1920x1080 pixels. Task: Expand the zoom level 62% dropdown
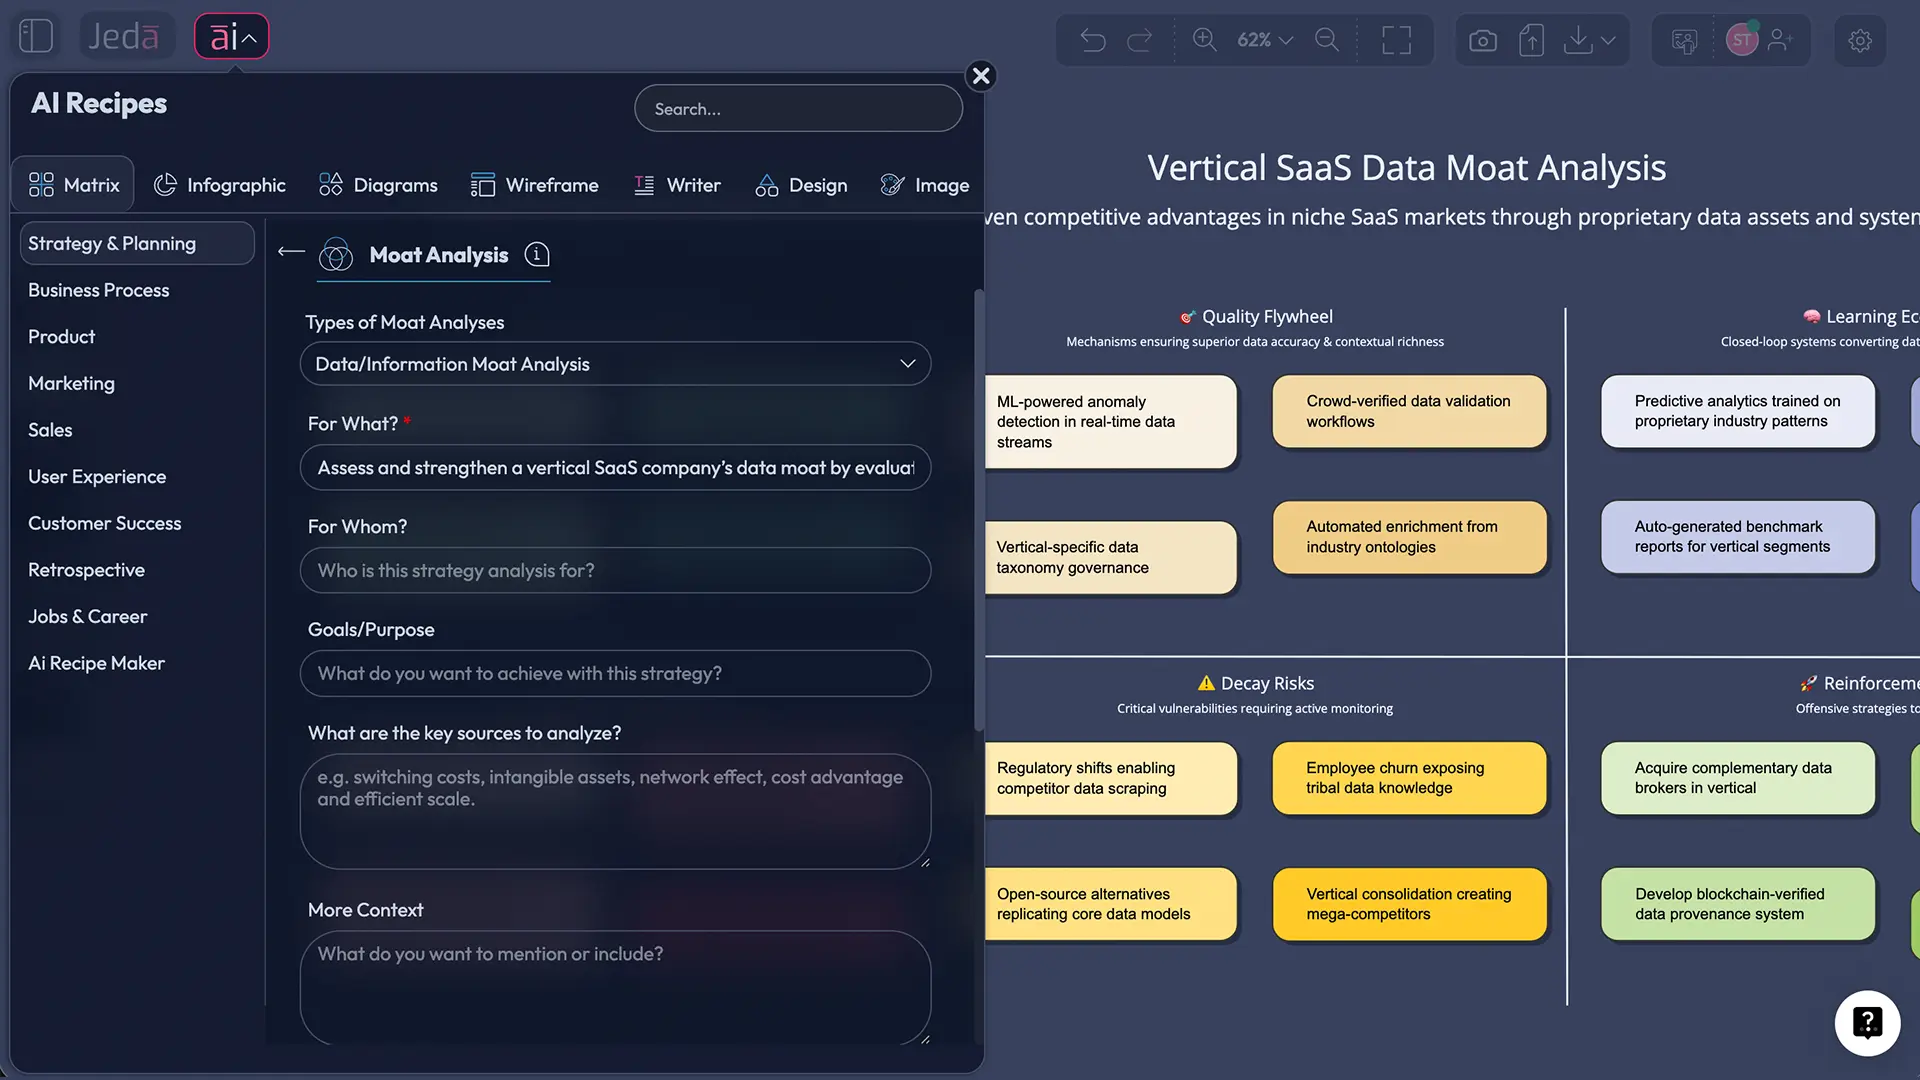point(1263,40)
